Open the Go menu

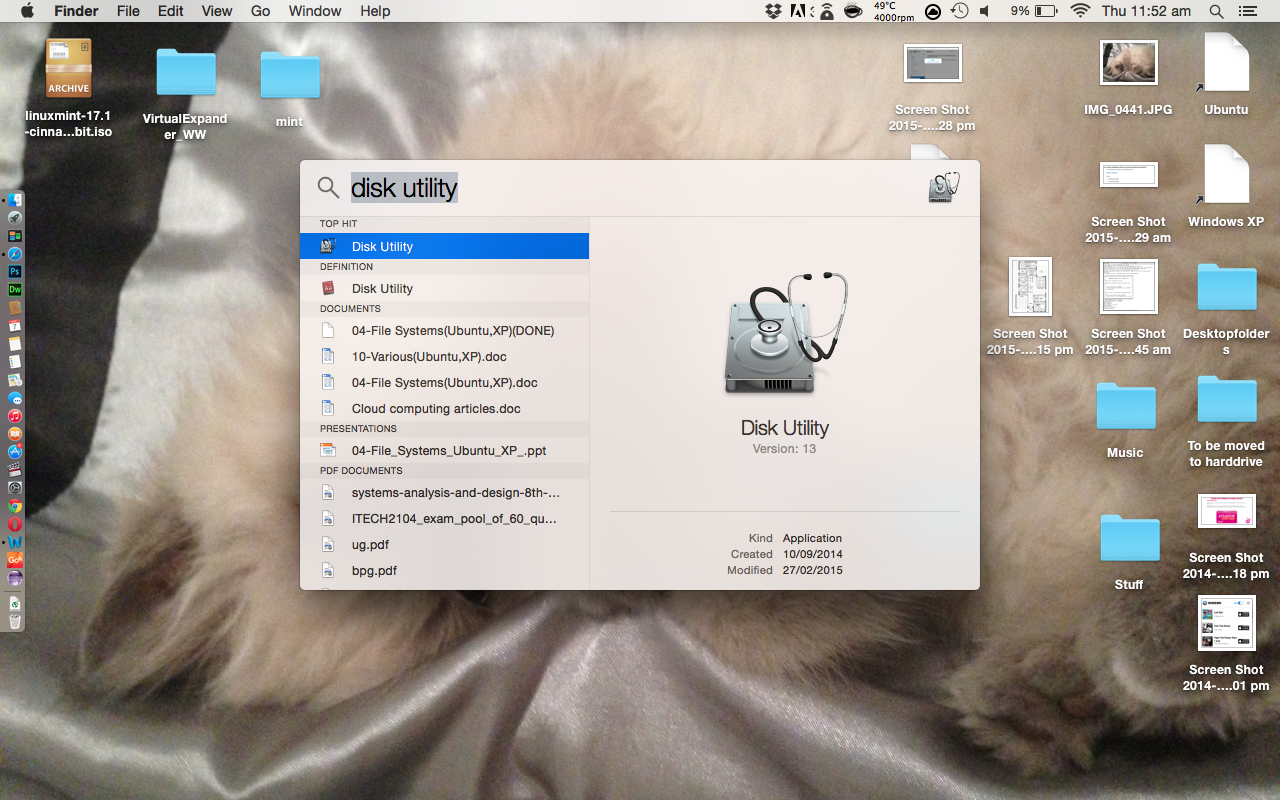tap(261, 11)
